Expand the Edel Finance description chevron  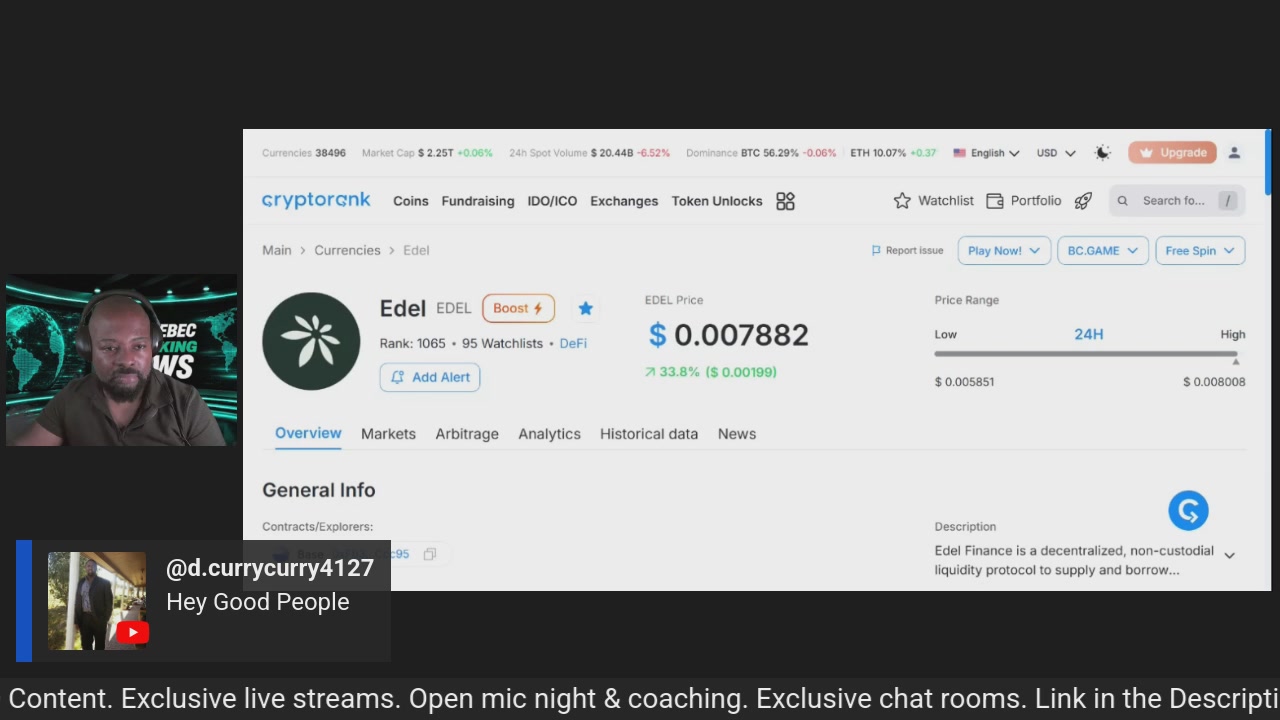1229,555
